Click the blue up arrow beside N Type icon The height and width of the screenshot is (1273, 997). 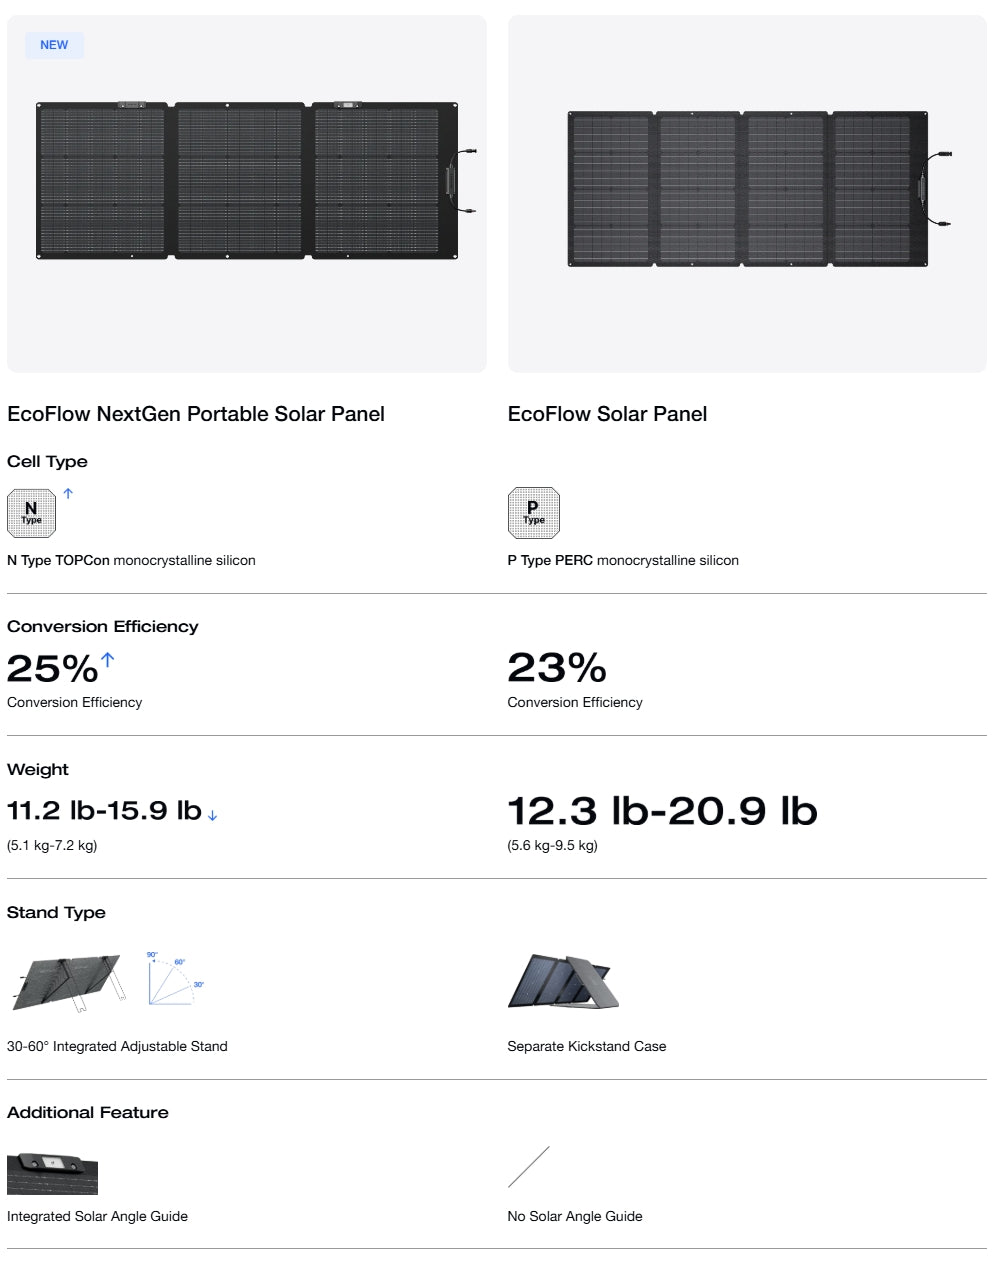coord(68,493)
